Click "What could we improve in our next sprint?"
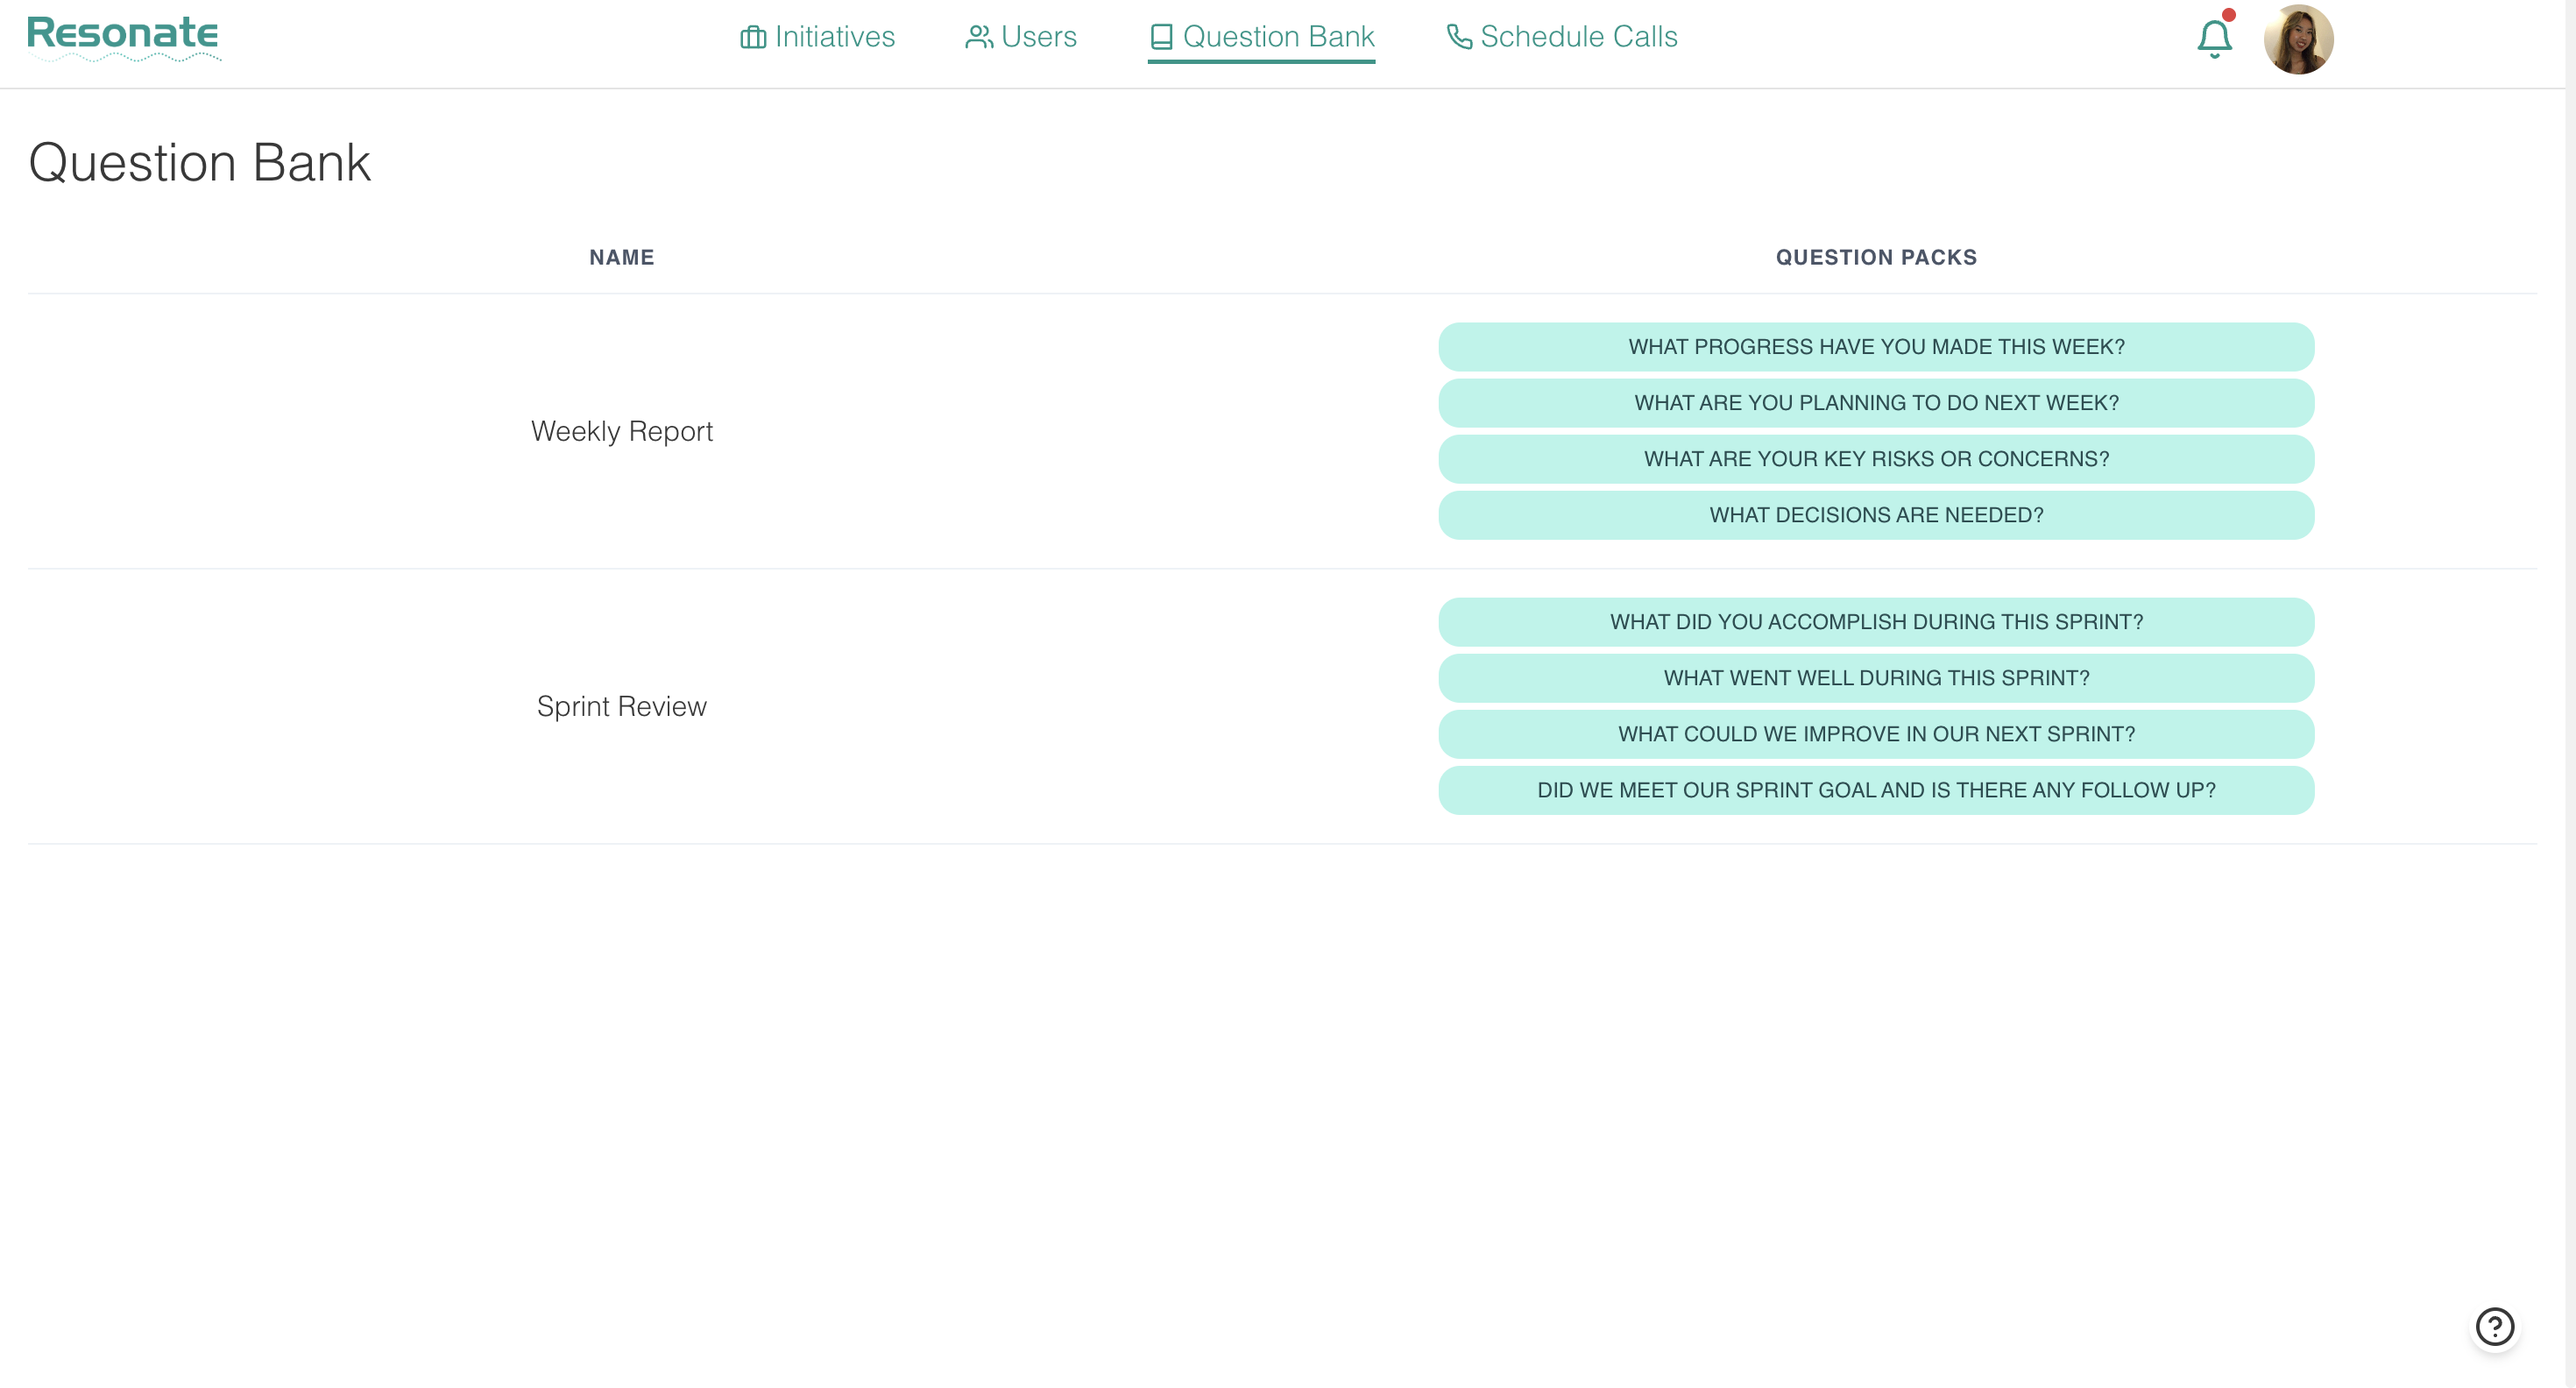The width and height of the screenshot is (2576, 1388). (1876, 734)
